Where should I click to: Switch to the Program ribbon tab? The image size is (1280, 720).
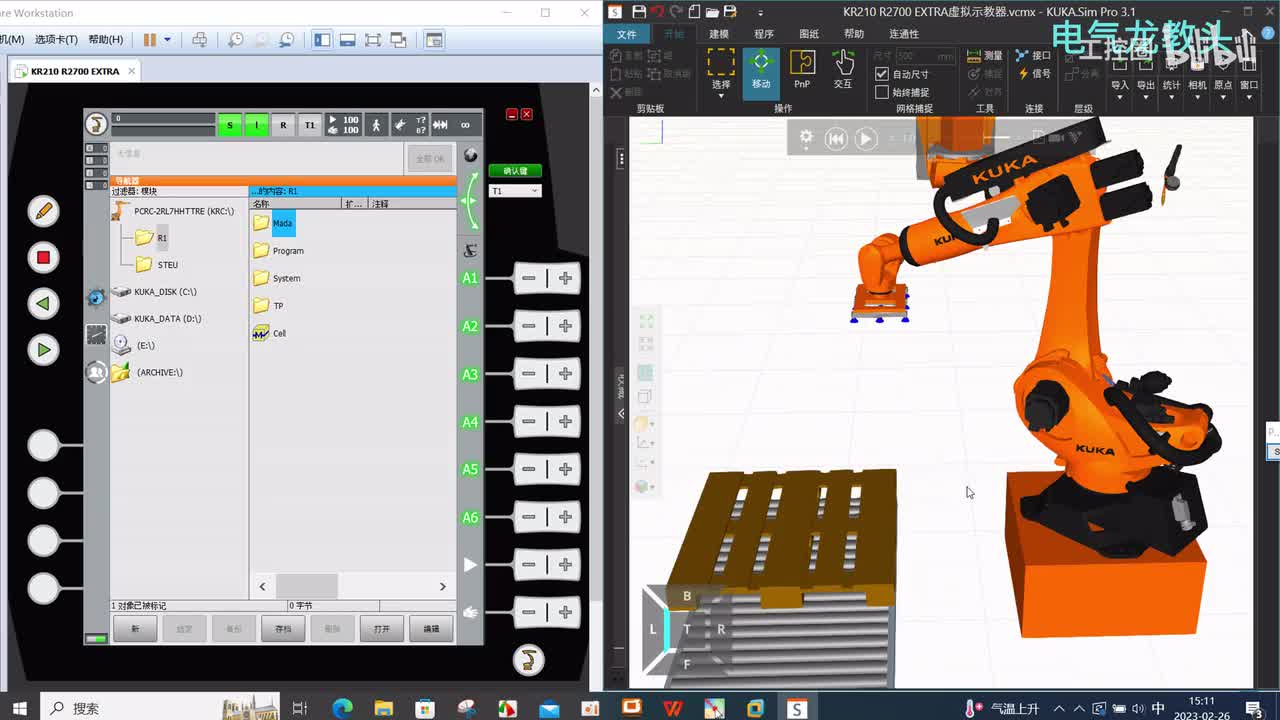[764, 34]
